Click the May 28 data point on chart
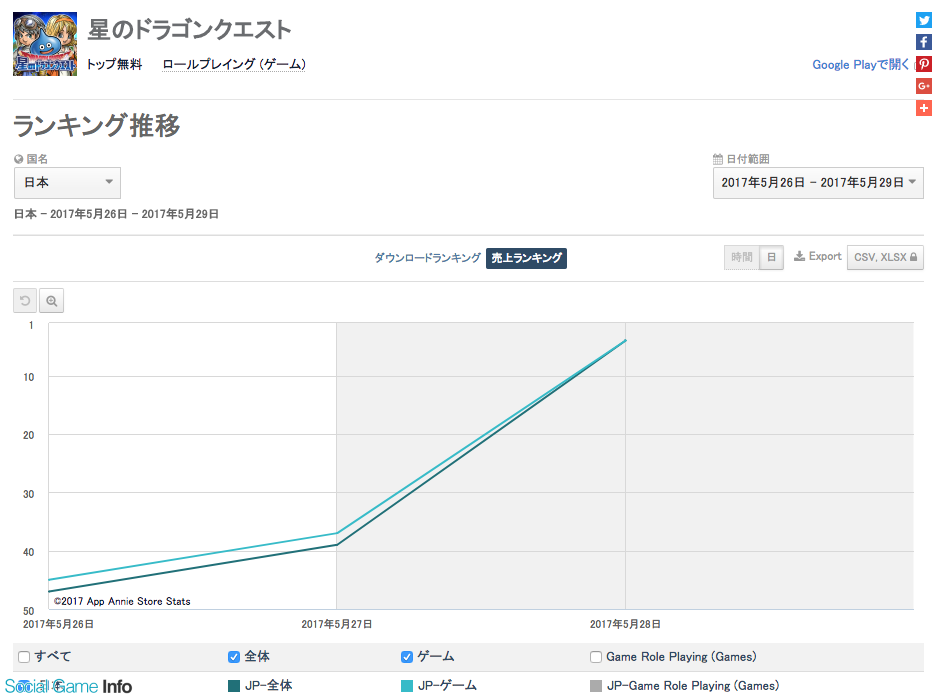The image size is (936, 699). pos(626,340)
